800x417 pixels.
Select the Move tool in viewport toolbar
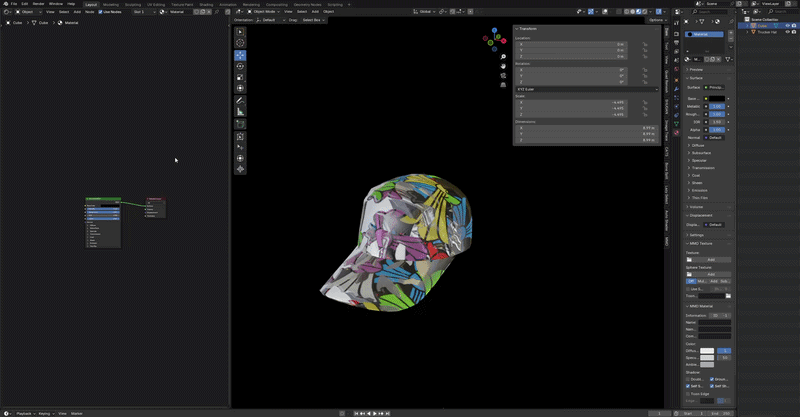click(x=240, y=55)
